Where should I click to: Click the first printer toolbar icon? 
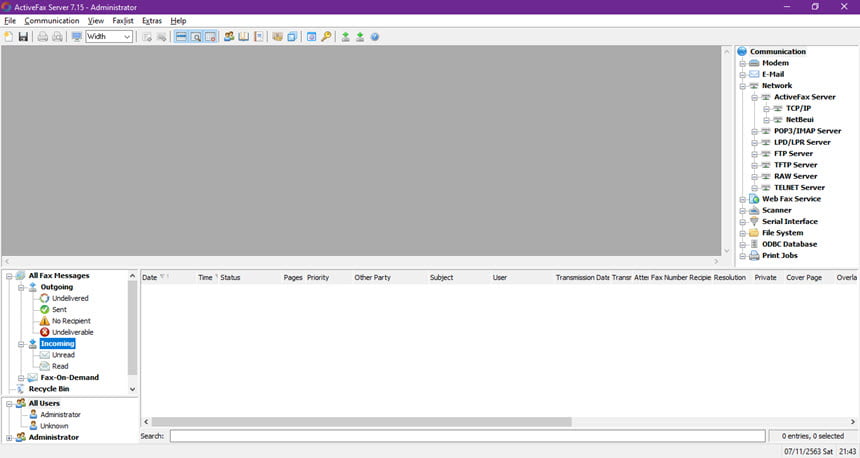pyautogui.click(x=43, y=37)
